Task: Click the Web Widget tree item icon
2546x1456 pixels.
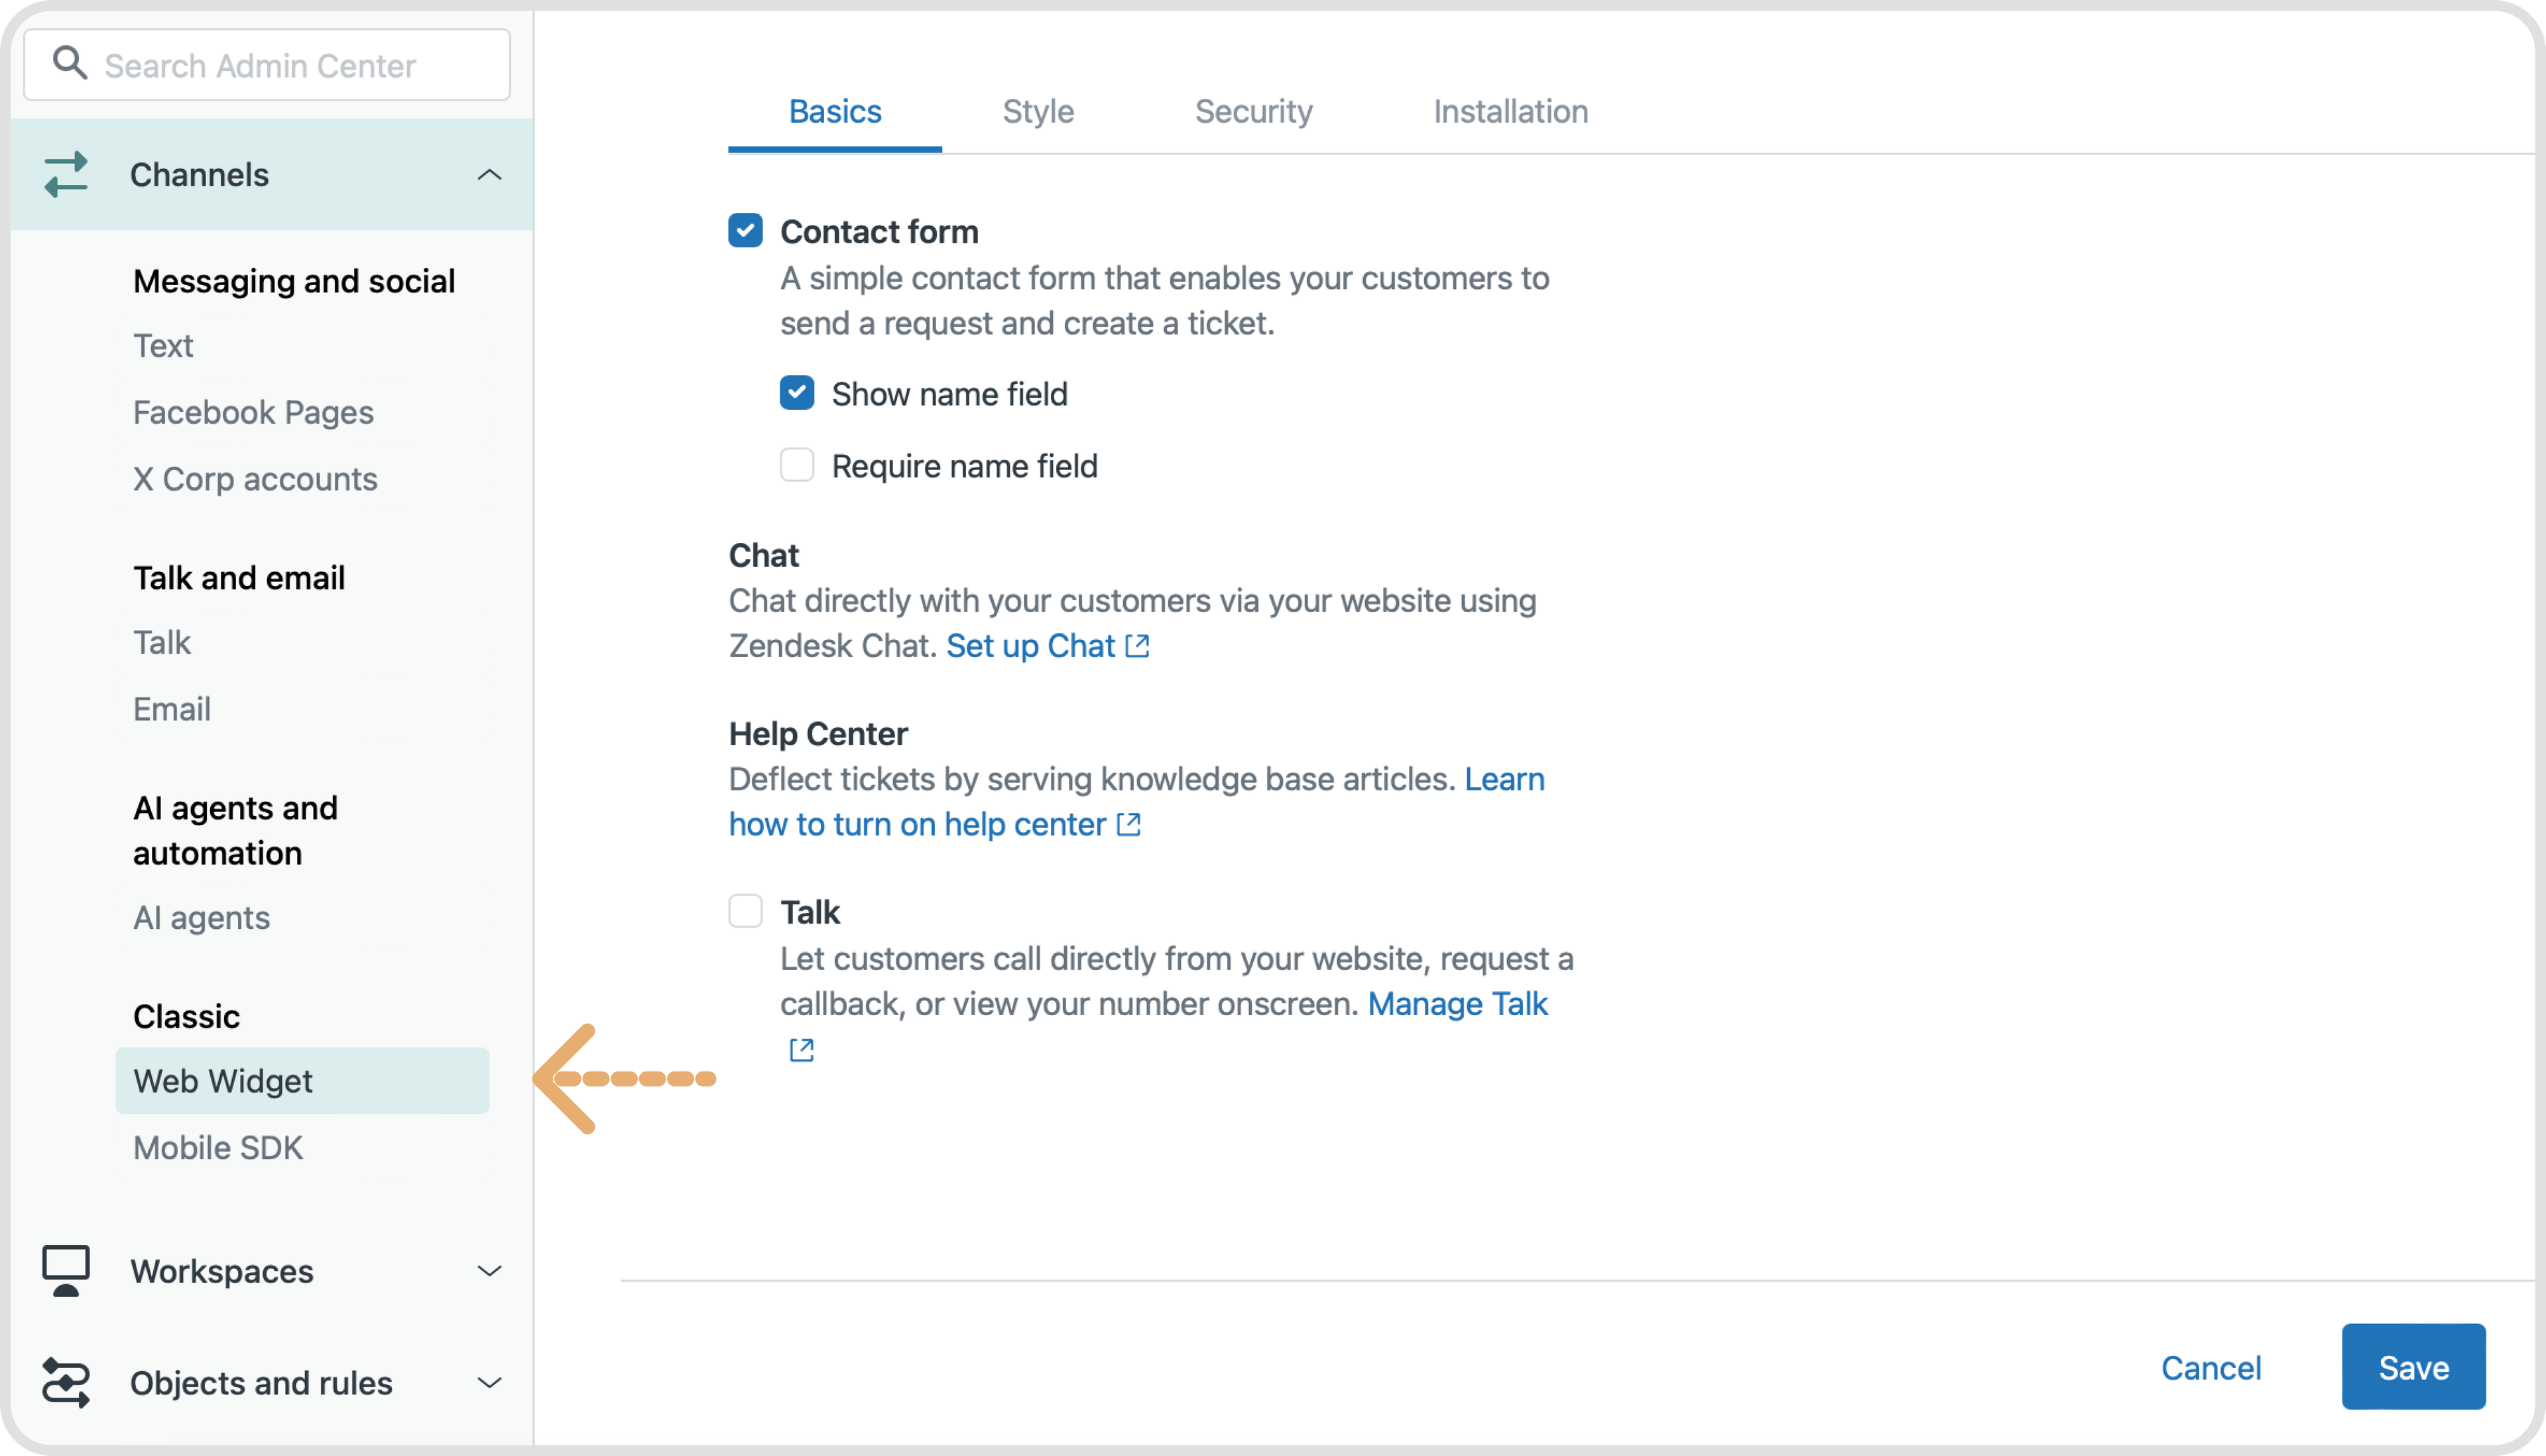Action: pos(222,1080)
